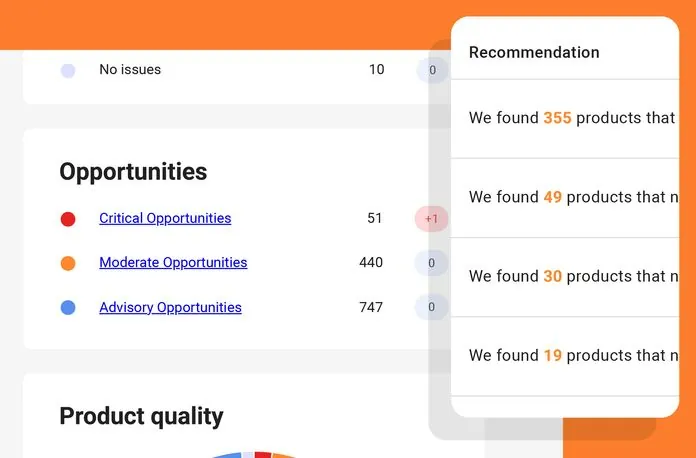Click the red Critical Opportunities dot
Viewport: 696px width, 458px height.
pyautogui.click(x=68, y=219)
